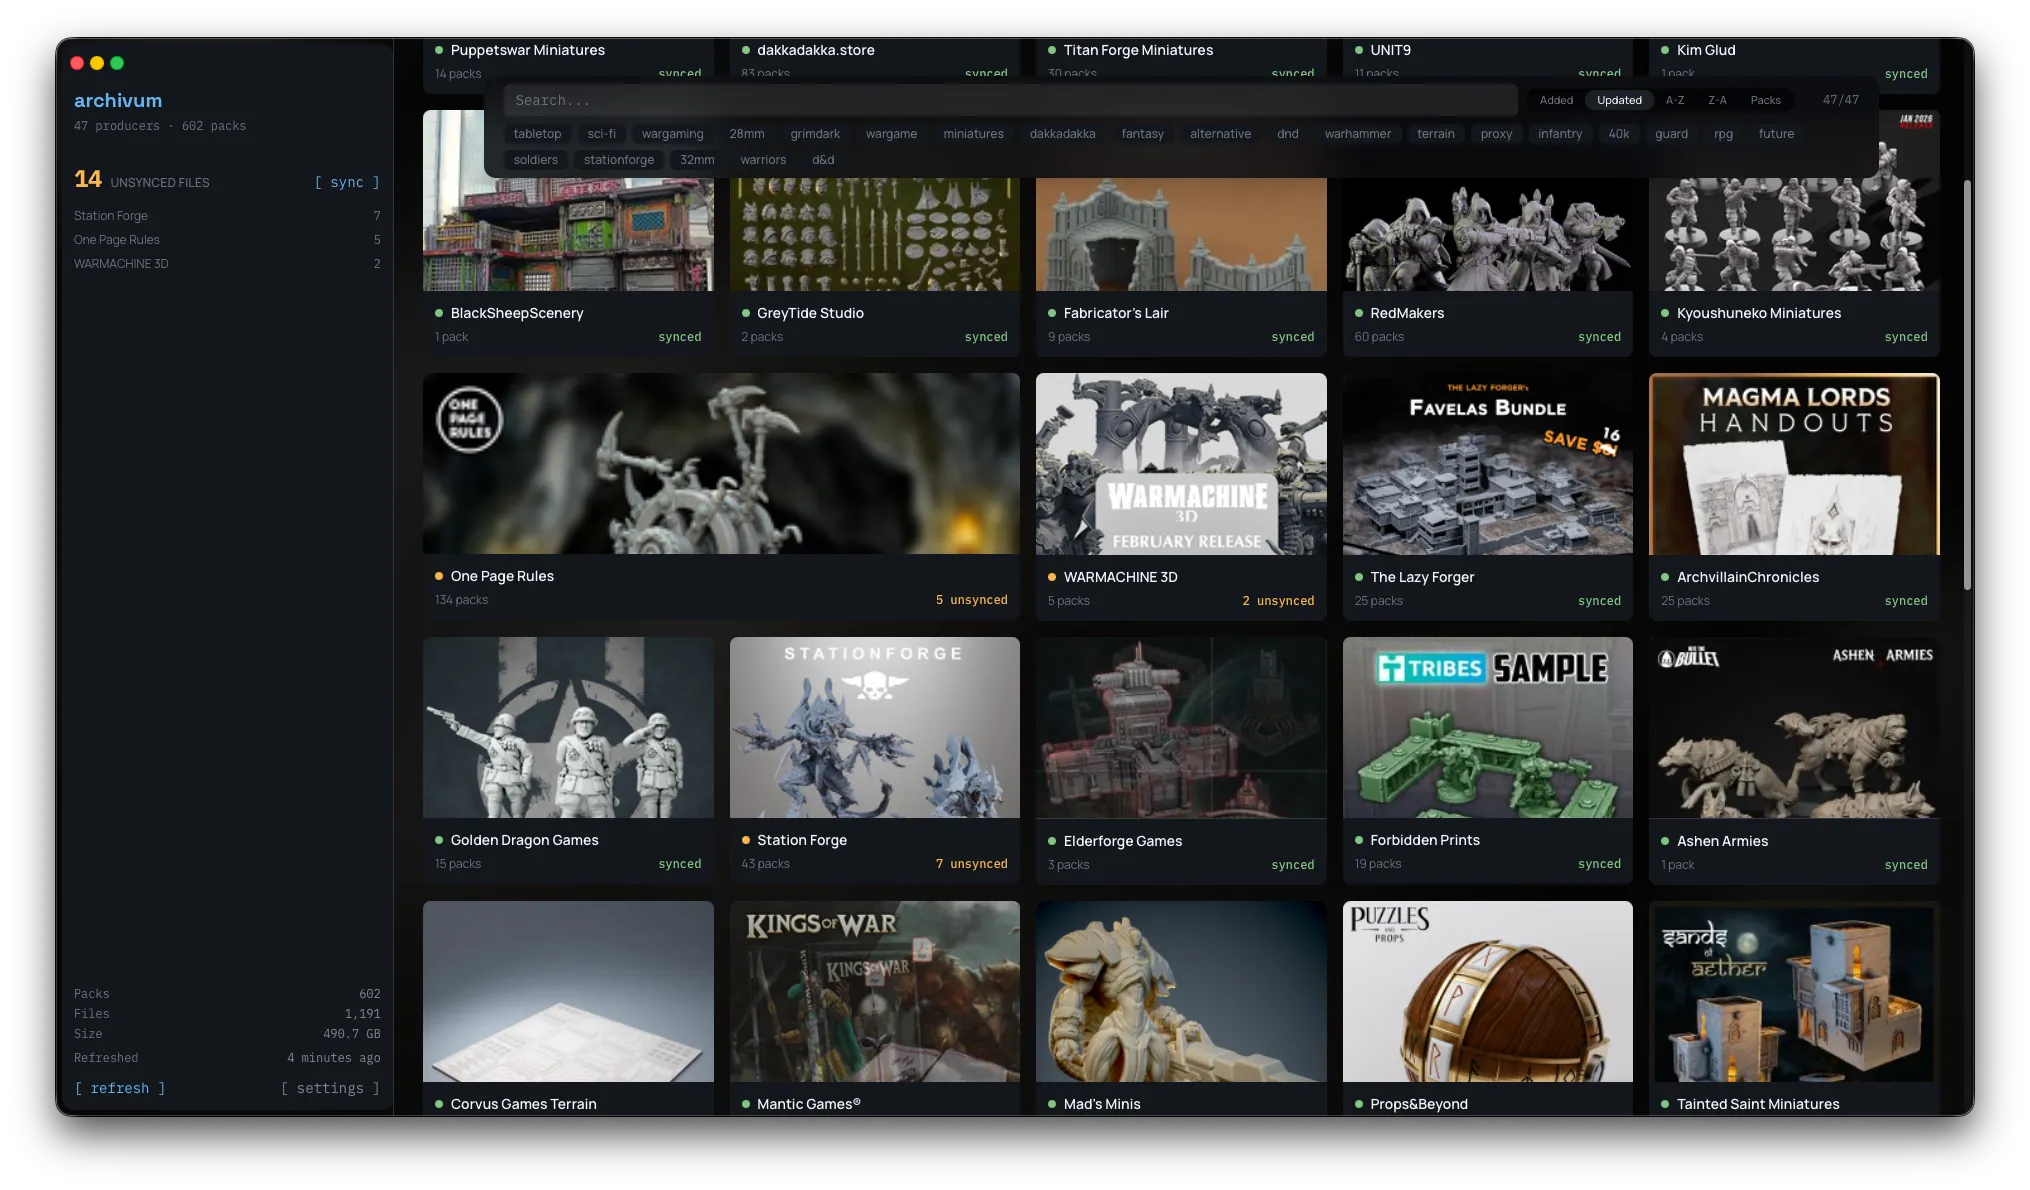Expand Station Forge in the unsynced files list

tap(110, 215)
